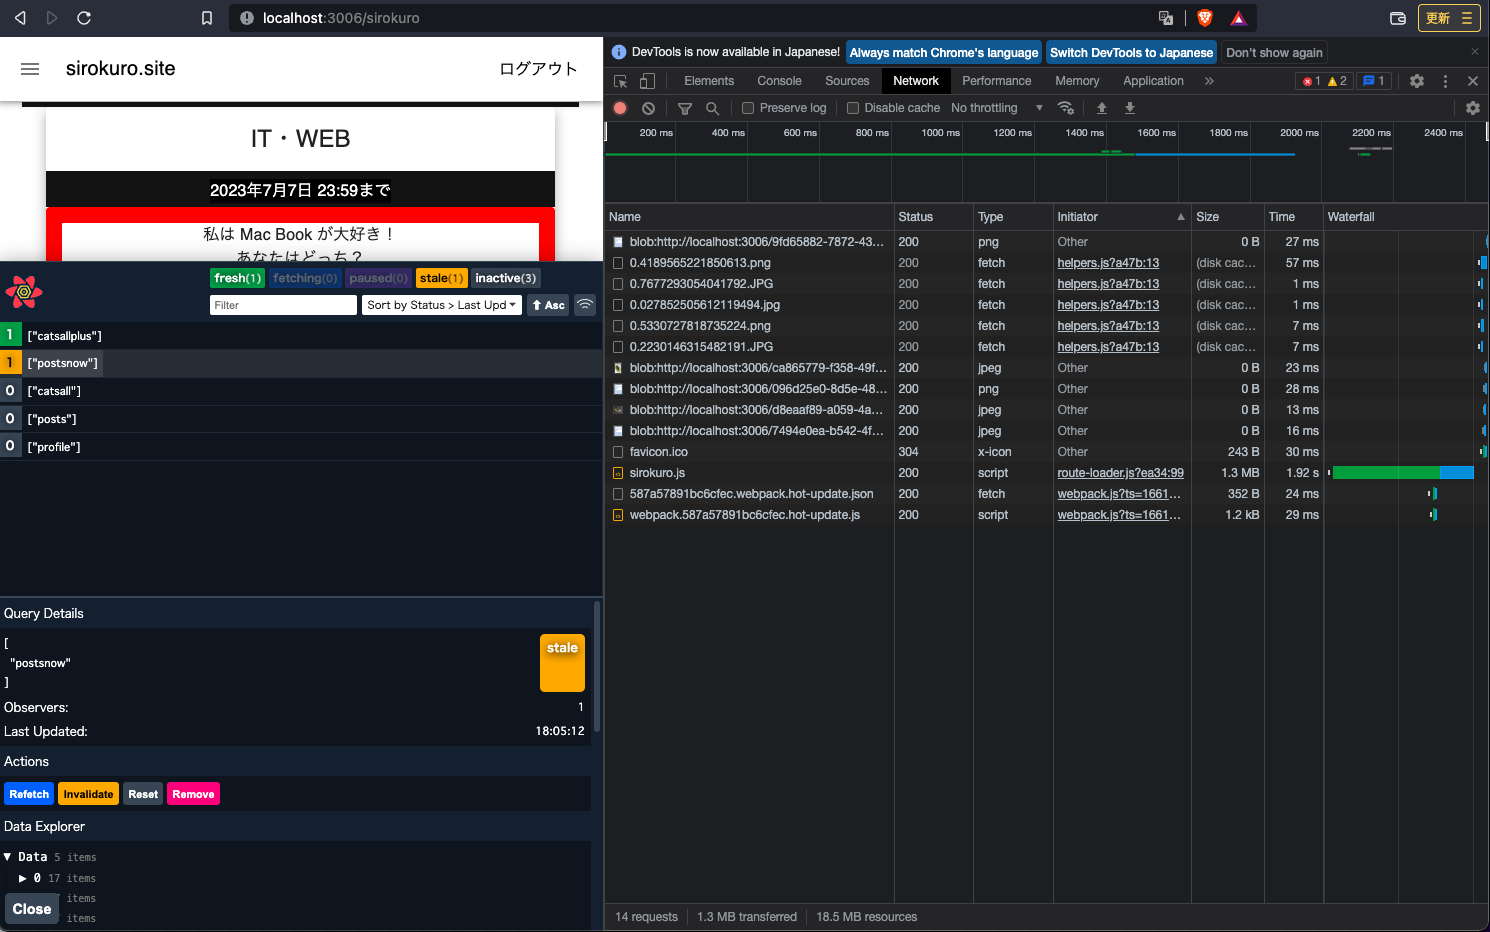
Task: Click Switch DevTools to Japanese
Action: (1131, 53)
